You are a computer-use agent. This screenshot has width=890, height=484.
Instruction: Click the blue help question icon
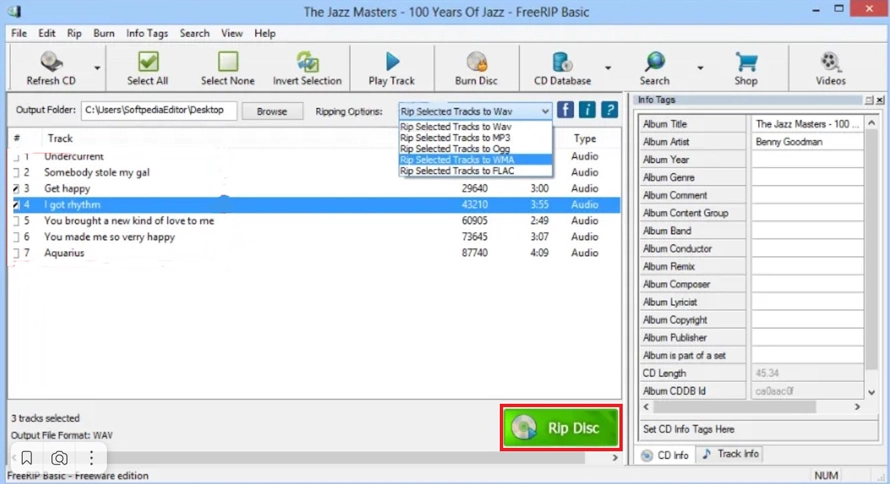610,110
